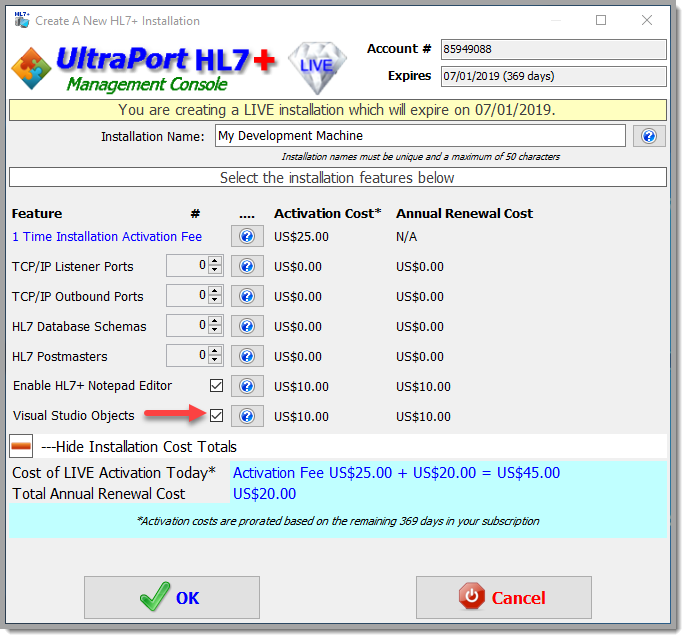Click HL7 Postmasters number field
This screenshot has width=687, height=640.
pos(188,356)
